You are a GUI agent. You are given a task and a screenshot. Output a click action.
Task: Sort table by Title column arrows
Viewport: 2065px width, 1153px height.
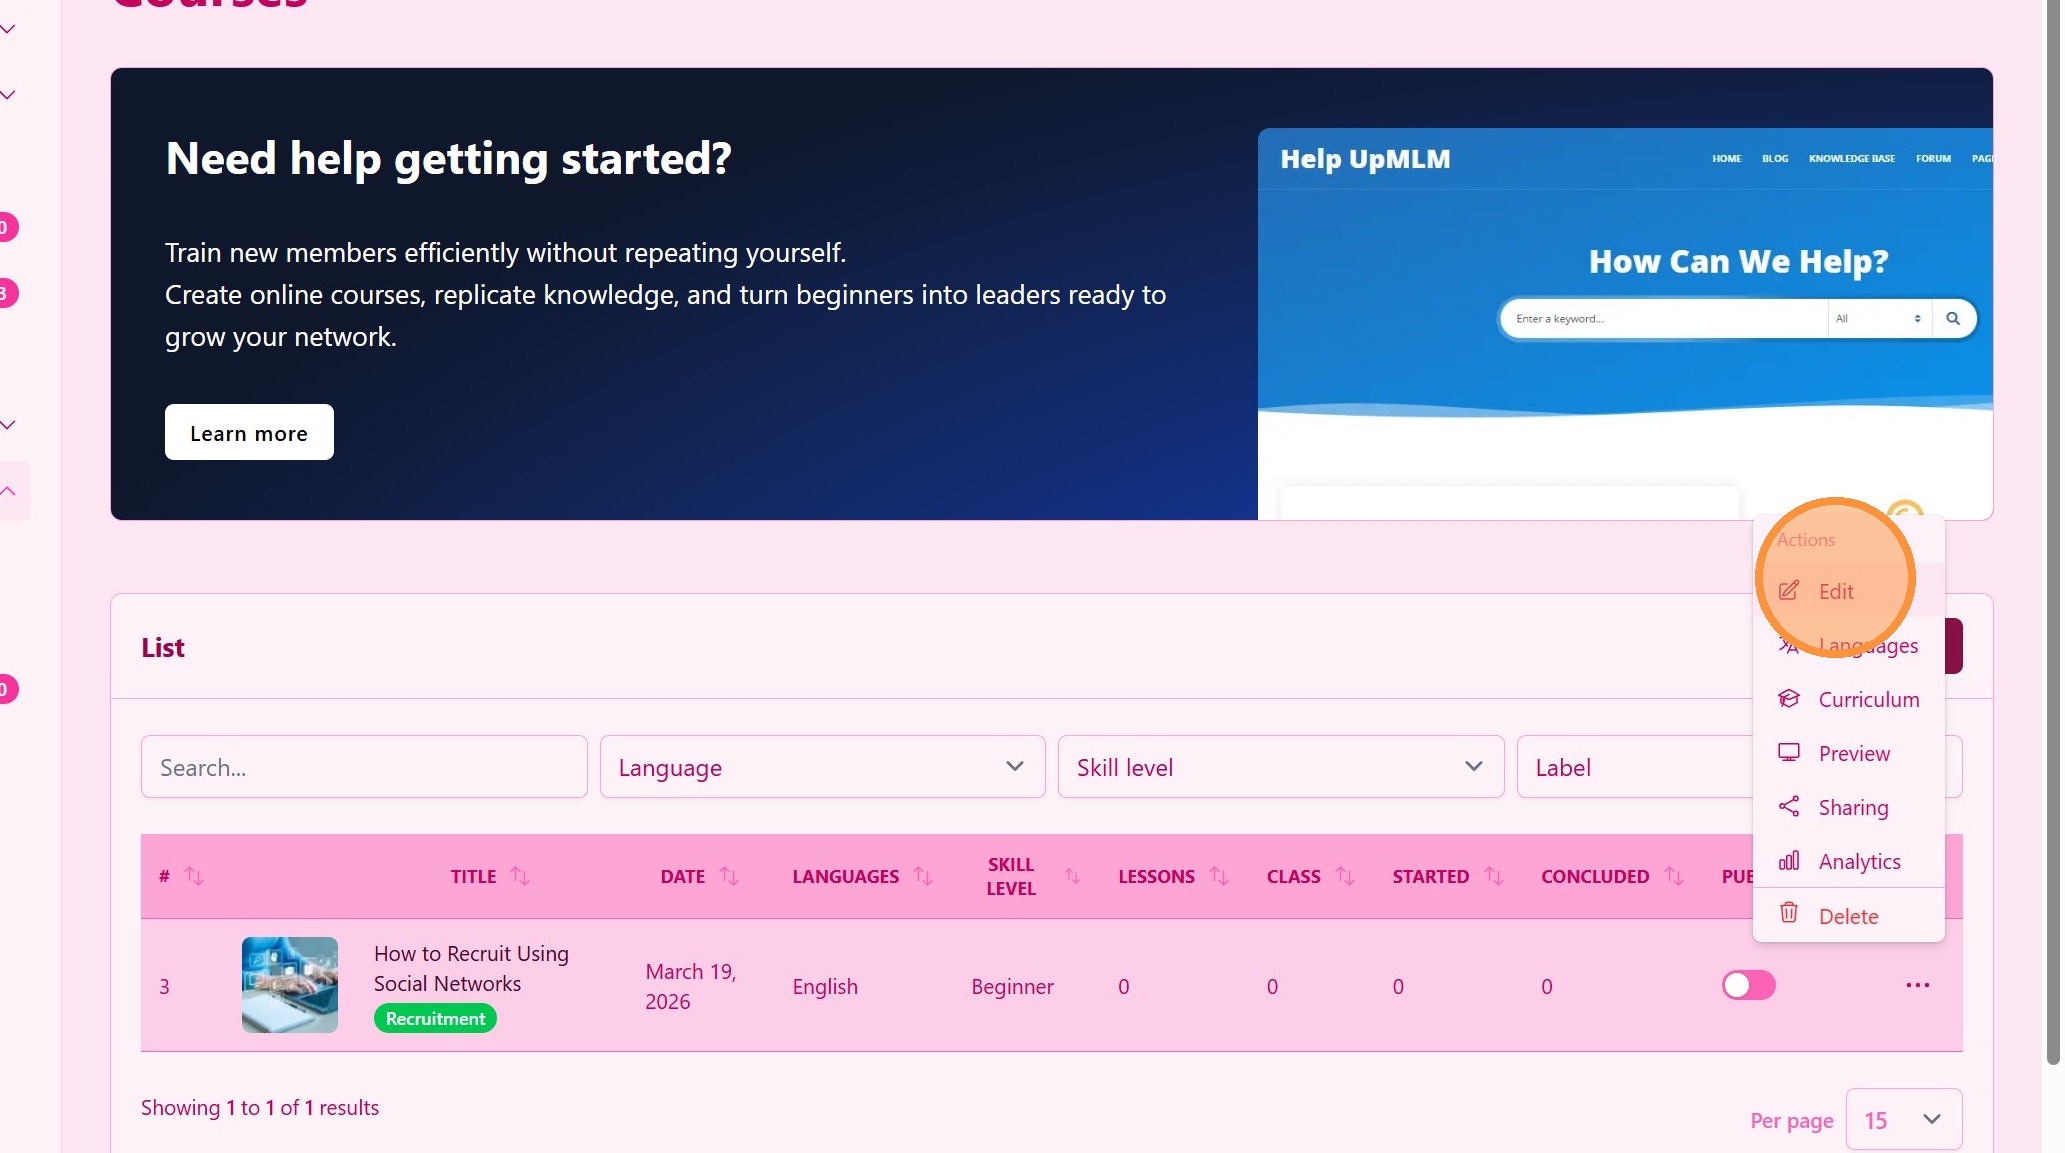tap(520, 876)
